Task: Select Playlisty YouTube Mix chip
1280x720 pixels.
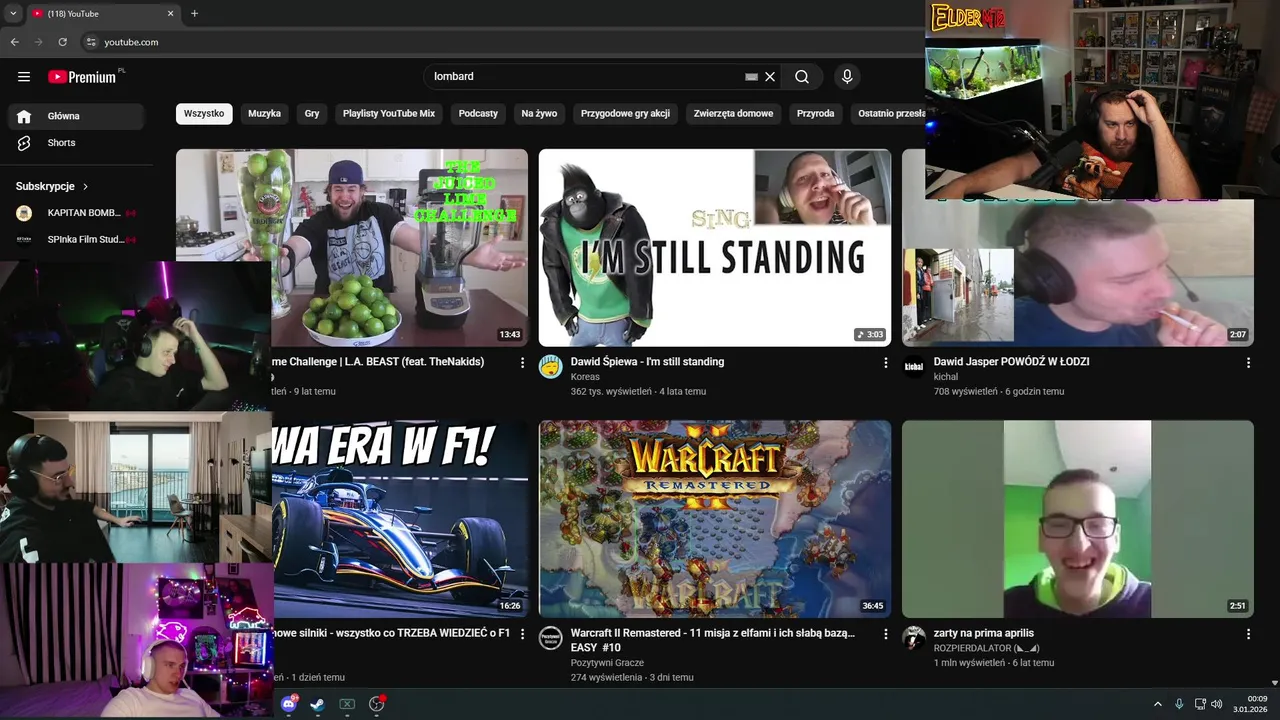Action: pyautogui.click(x=389, y=114)
